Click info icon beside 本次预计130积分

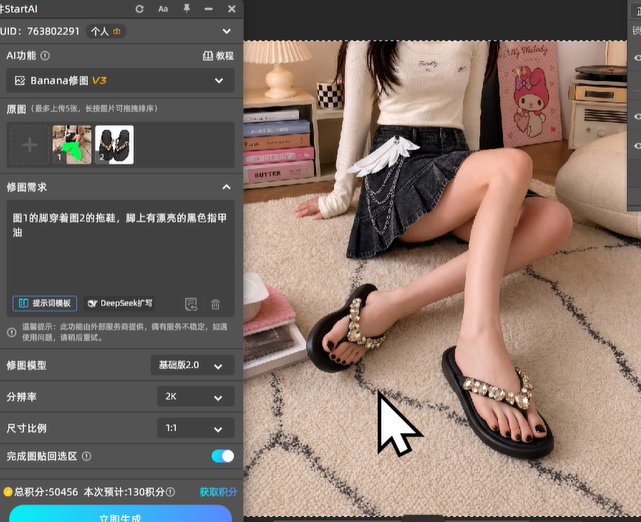coord(170,492)
